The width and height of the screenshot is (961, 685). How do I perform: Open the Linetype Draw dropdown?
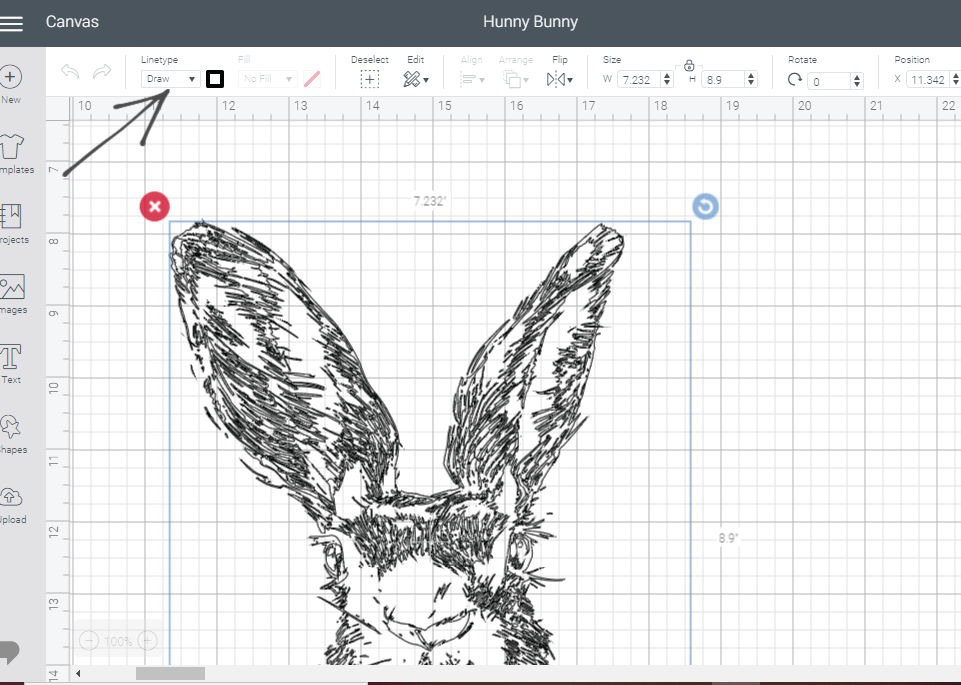(170, 79)
